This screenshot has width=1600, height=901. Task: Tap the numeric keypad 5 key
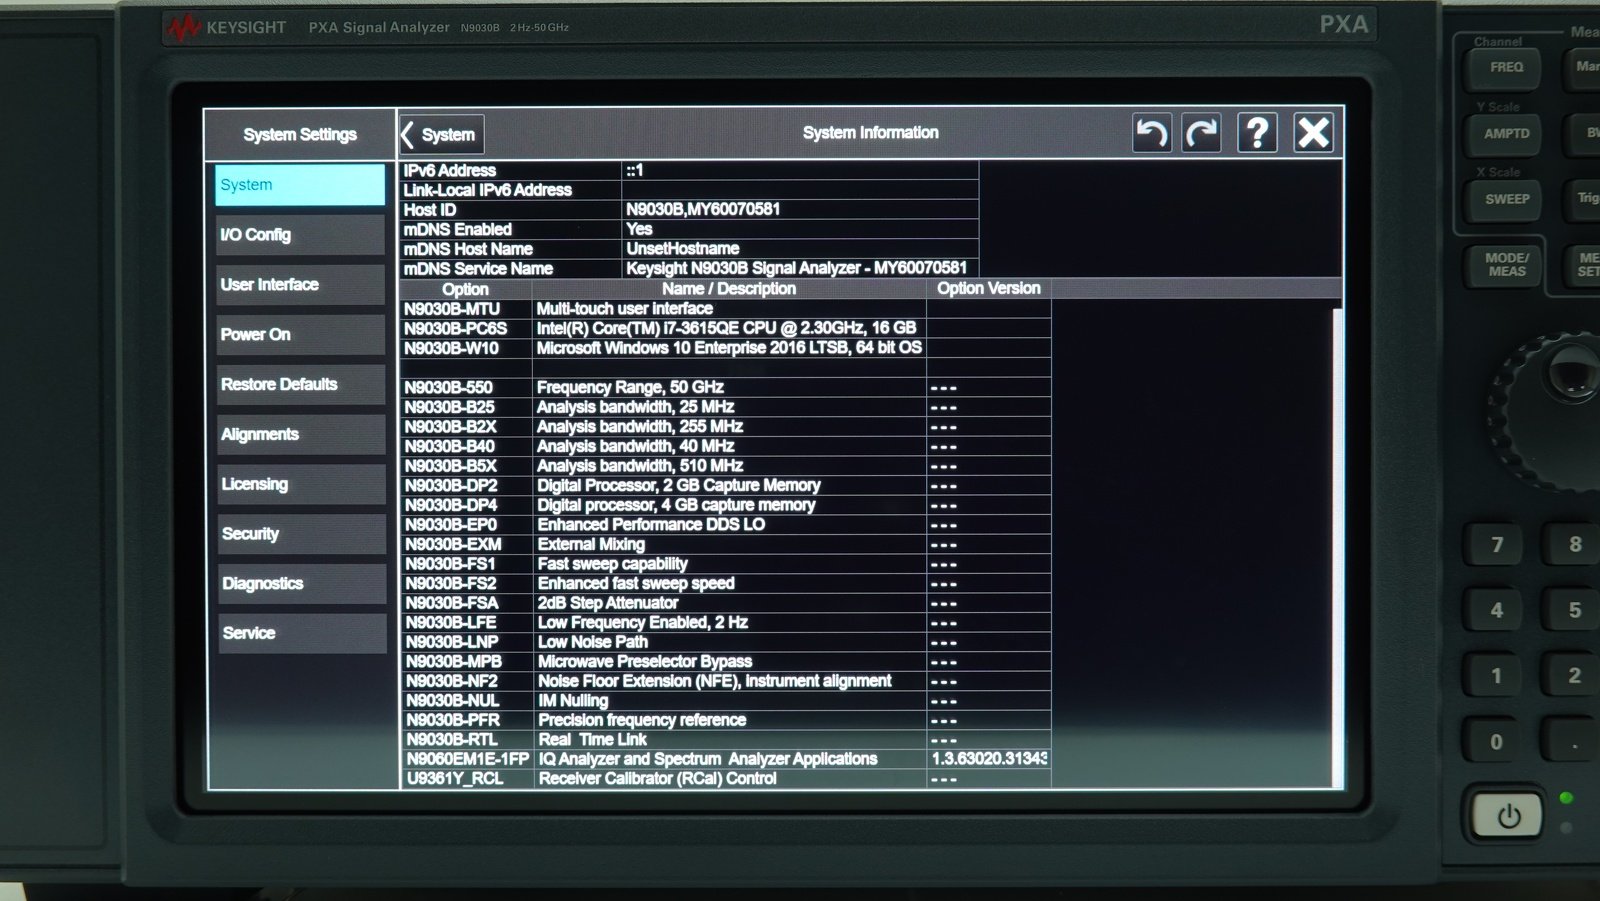click(x=1574, y=610)
